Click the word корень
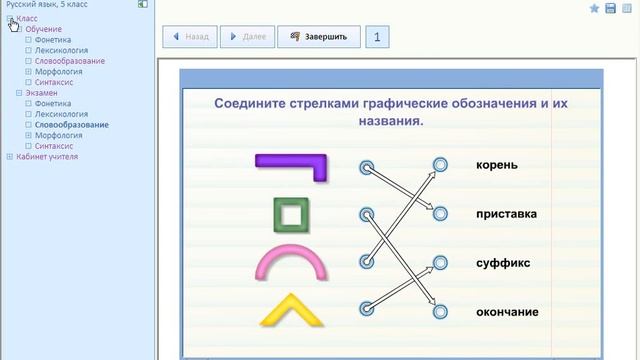This screenshot has height=360, width=640. 497,165
